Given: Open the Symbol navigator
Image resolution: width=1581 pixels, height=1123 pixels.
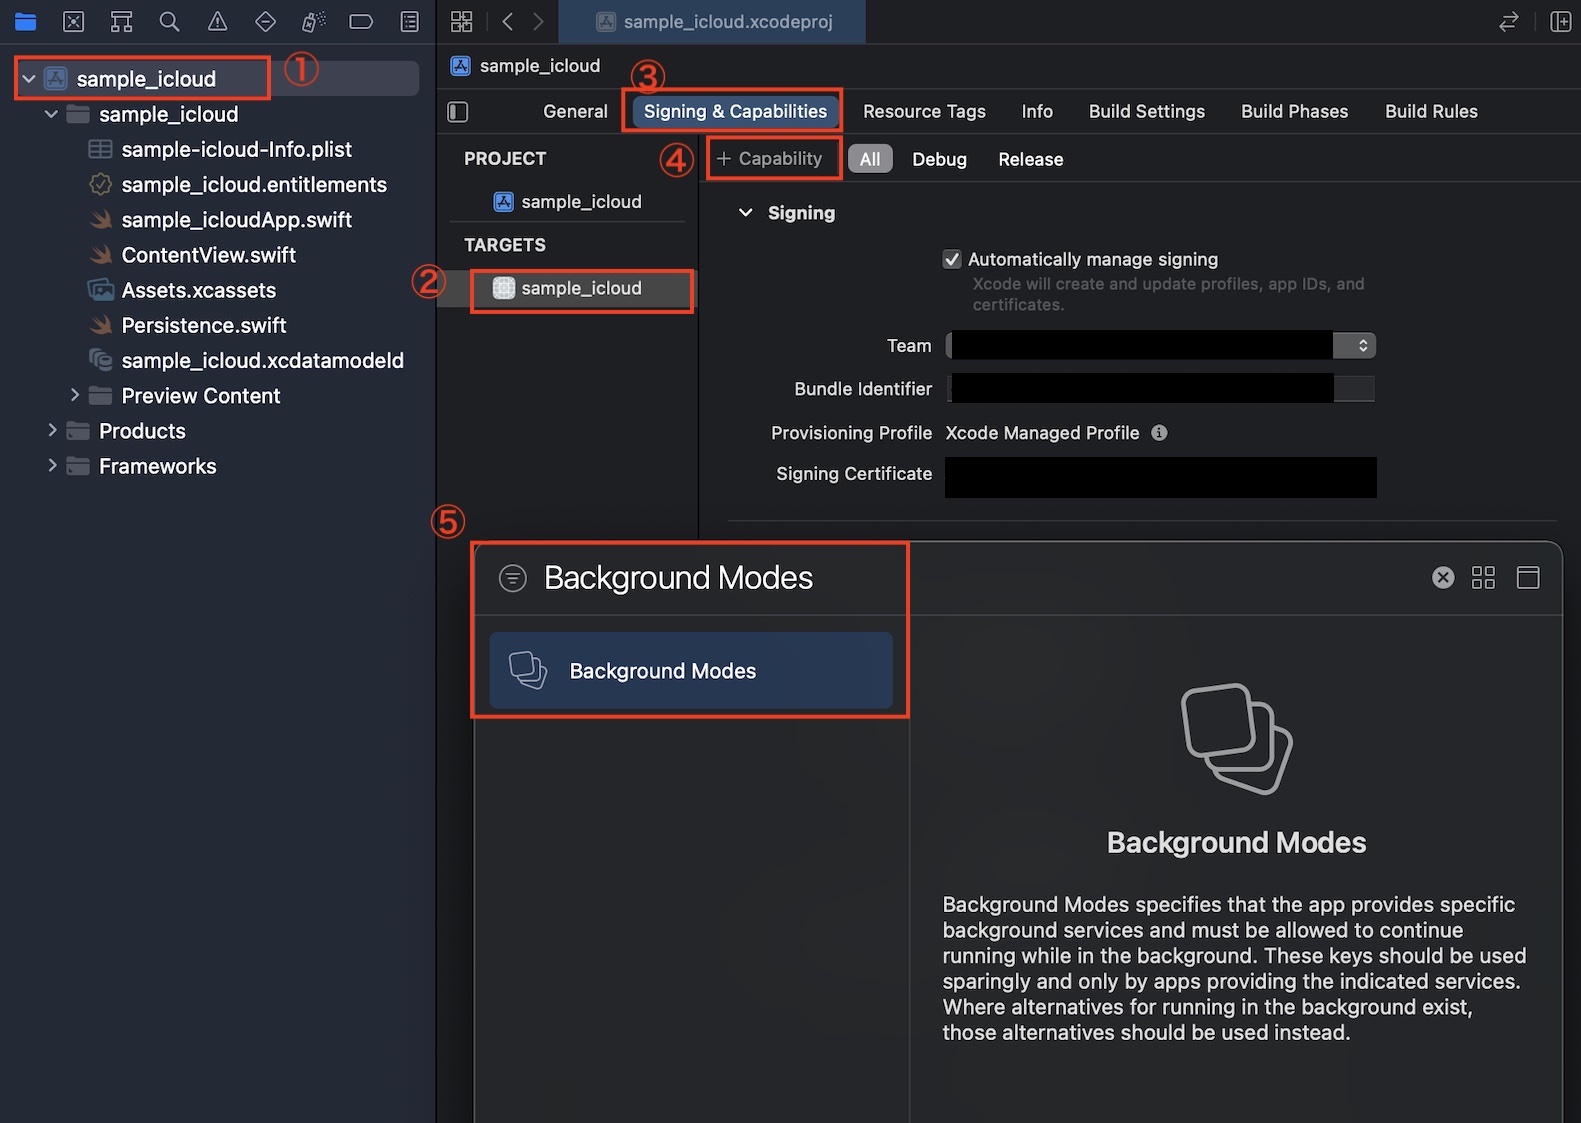Looking at the screenshot, I should pyautogui.click(x=121, y=21).
